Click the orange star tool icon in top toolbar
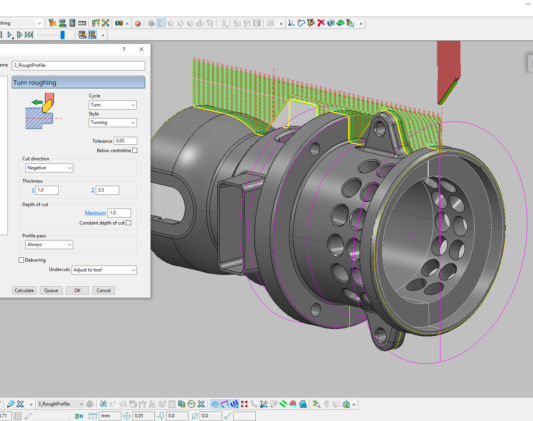Viewport: 533px width, 421px height. (52, 23)
